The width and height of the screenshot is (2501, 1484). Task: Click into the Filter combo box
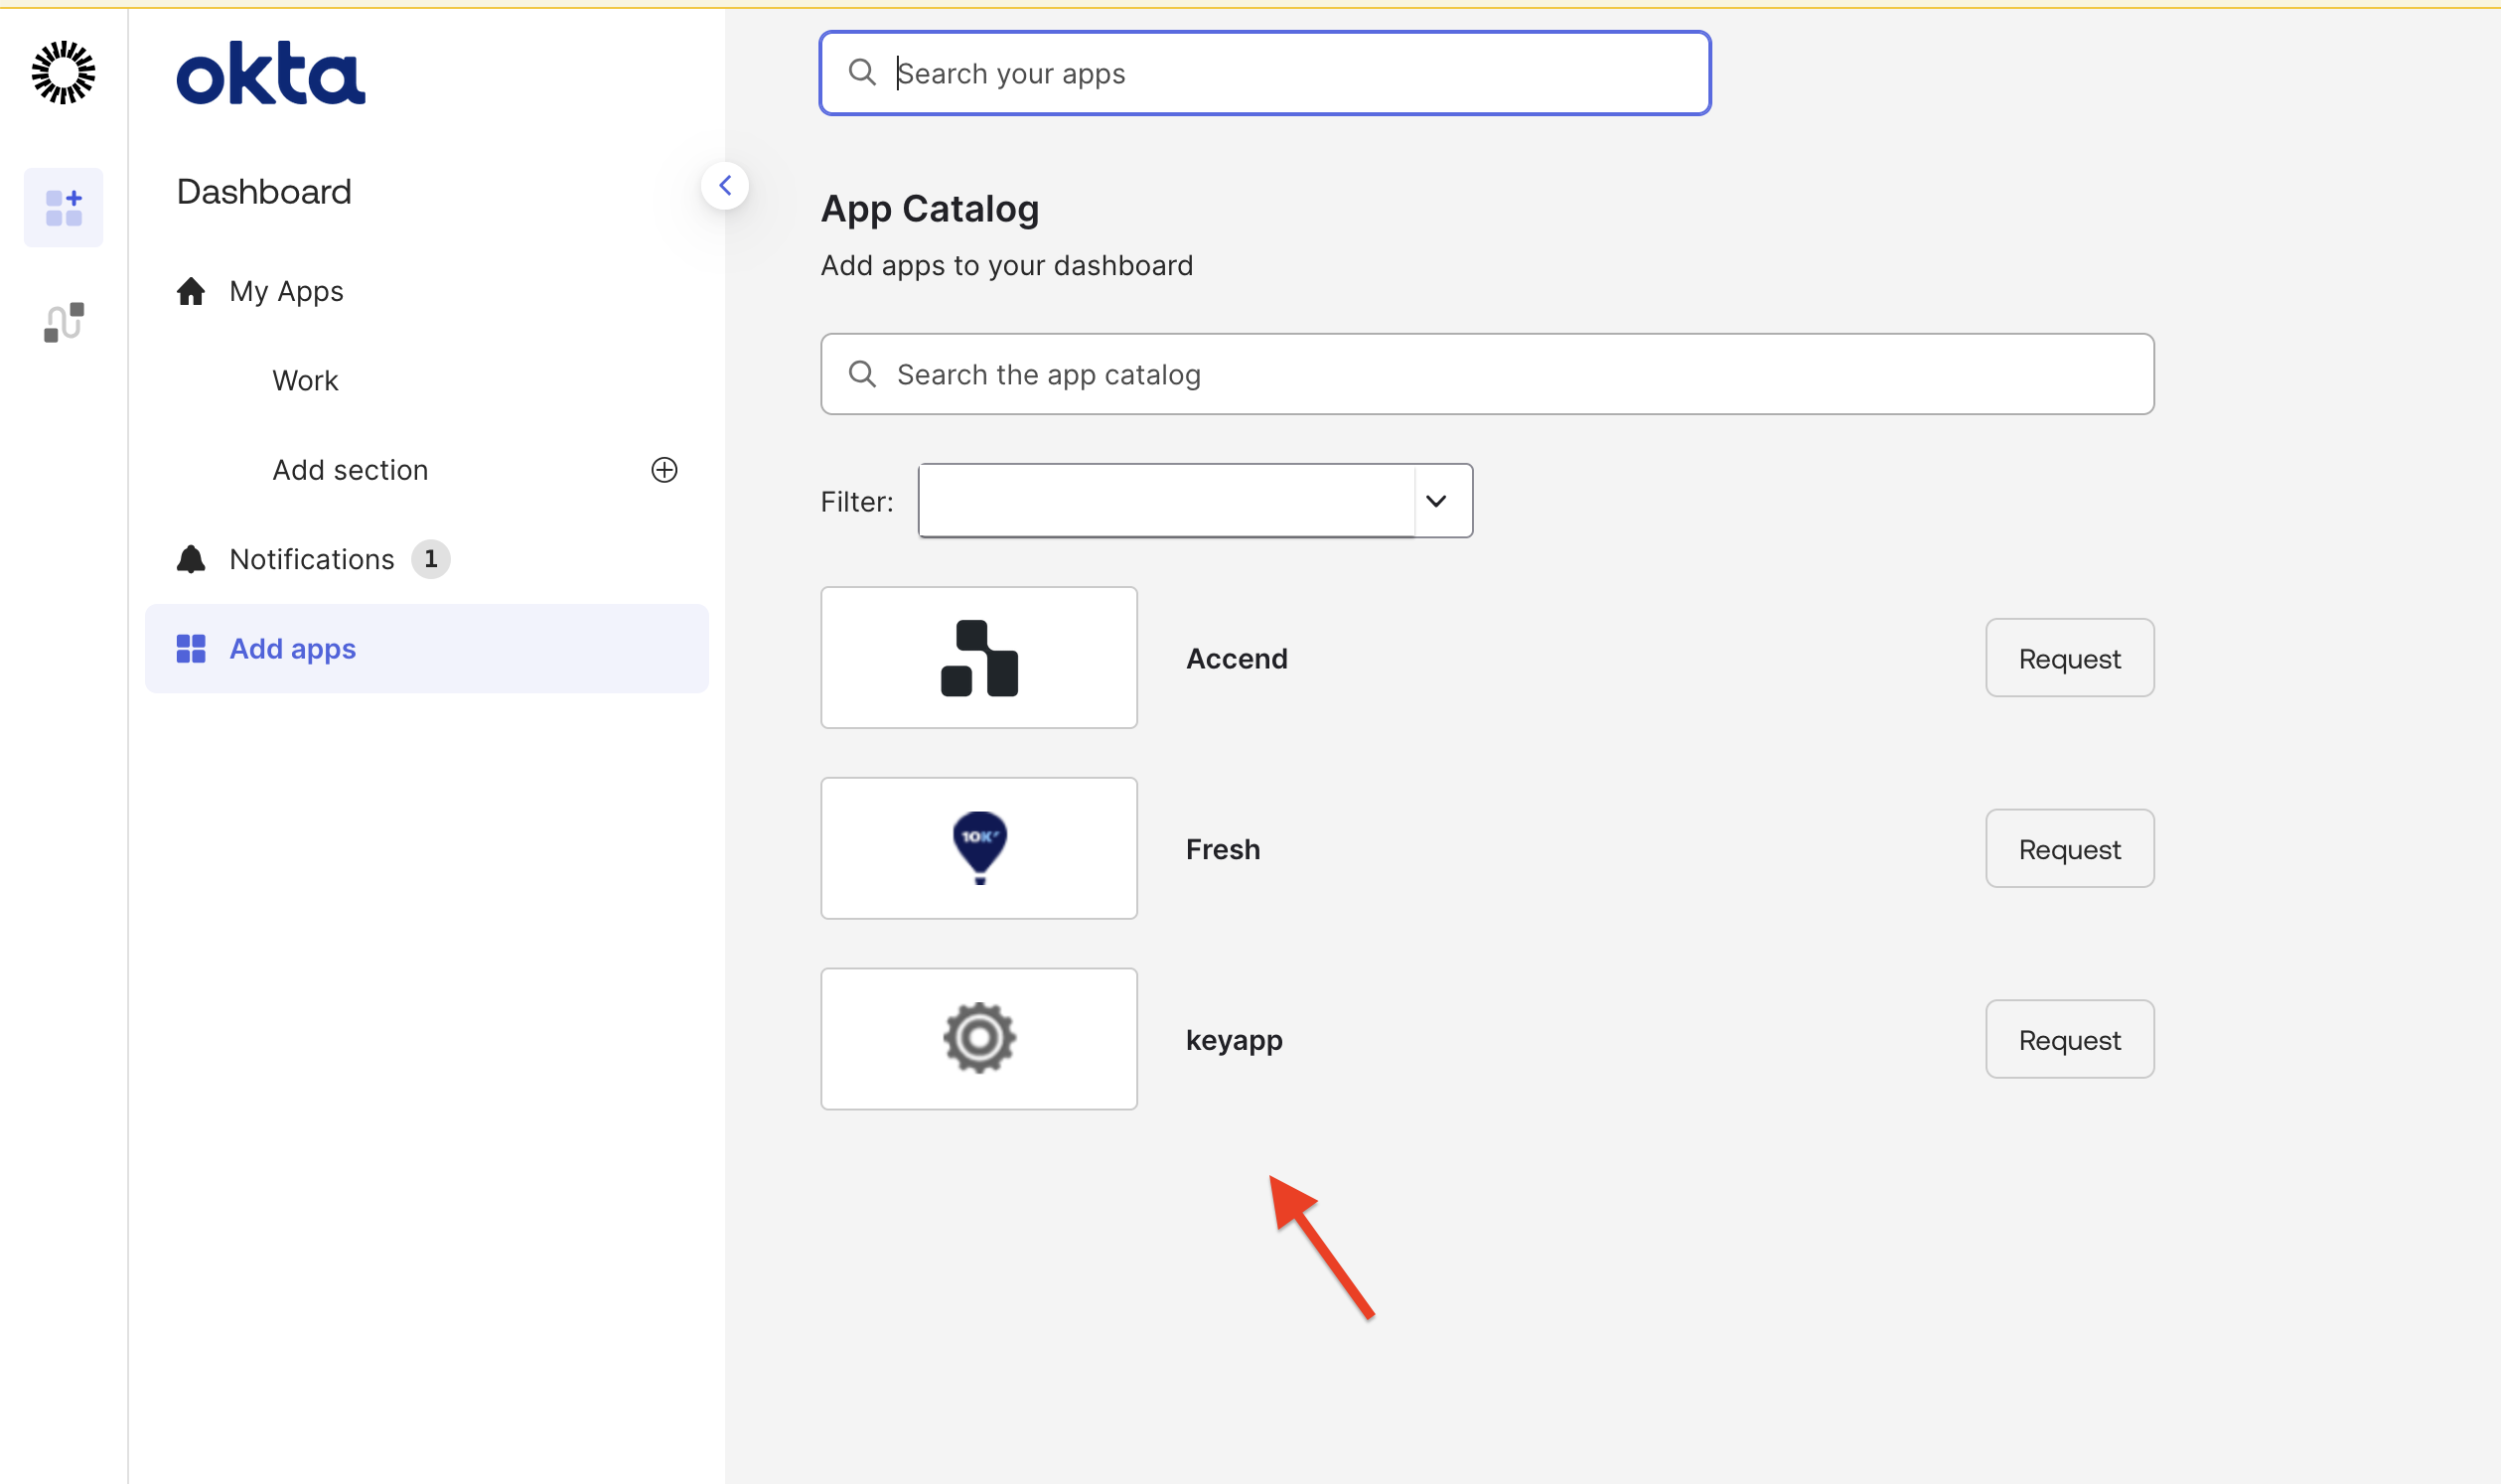[x=1166, y=500]
